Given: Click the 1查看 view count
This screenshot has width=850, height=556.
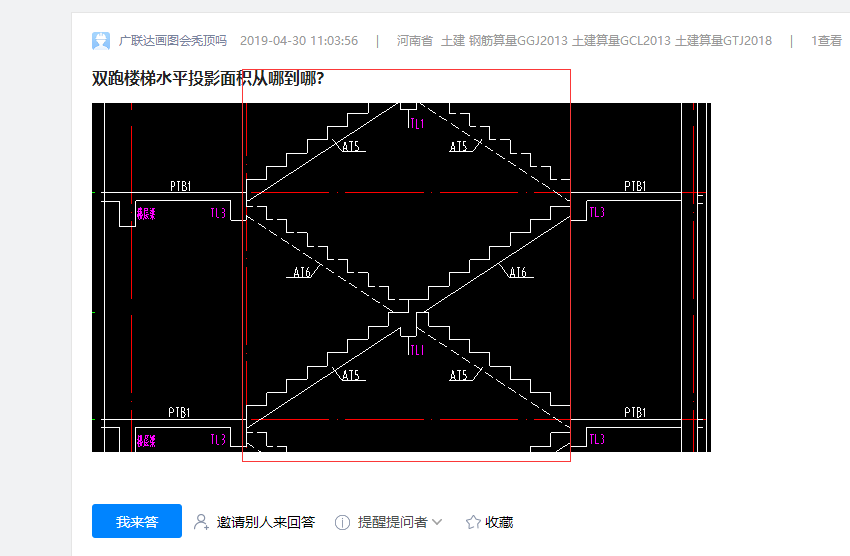Looking at the screenshot, I should tap(827, 41).
